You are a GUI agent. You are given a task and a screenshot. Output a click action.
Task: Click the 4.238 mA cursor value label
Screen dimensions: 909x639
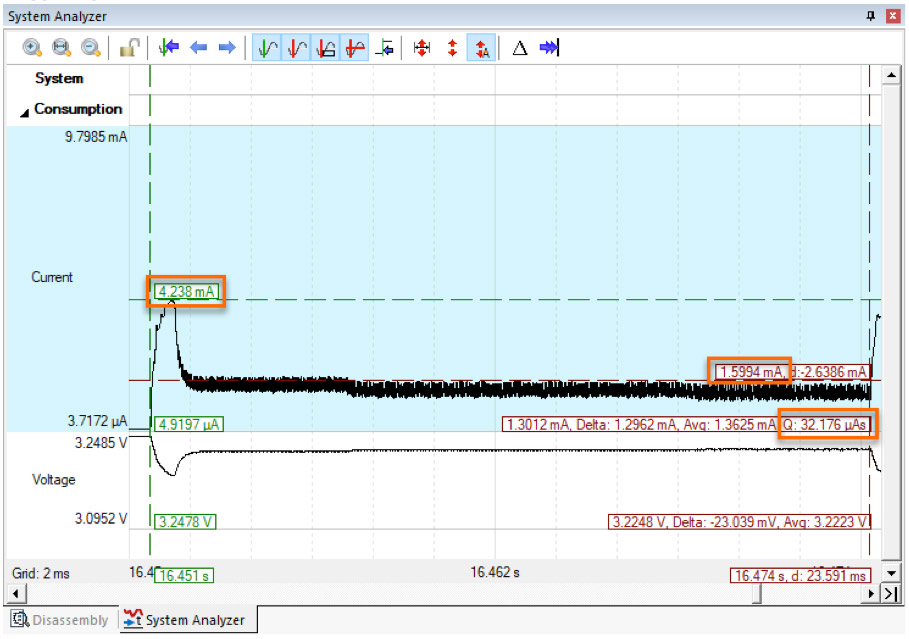click(x=187, y=292)
